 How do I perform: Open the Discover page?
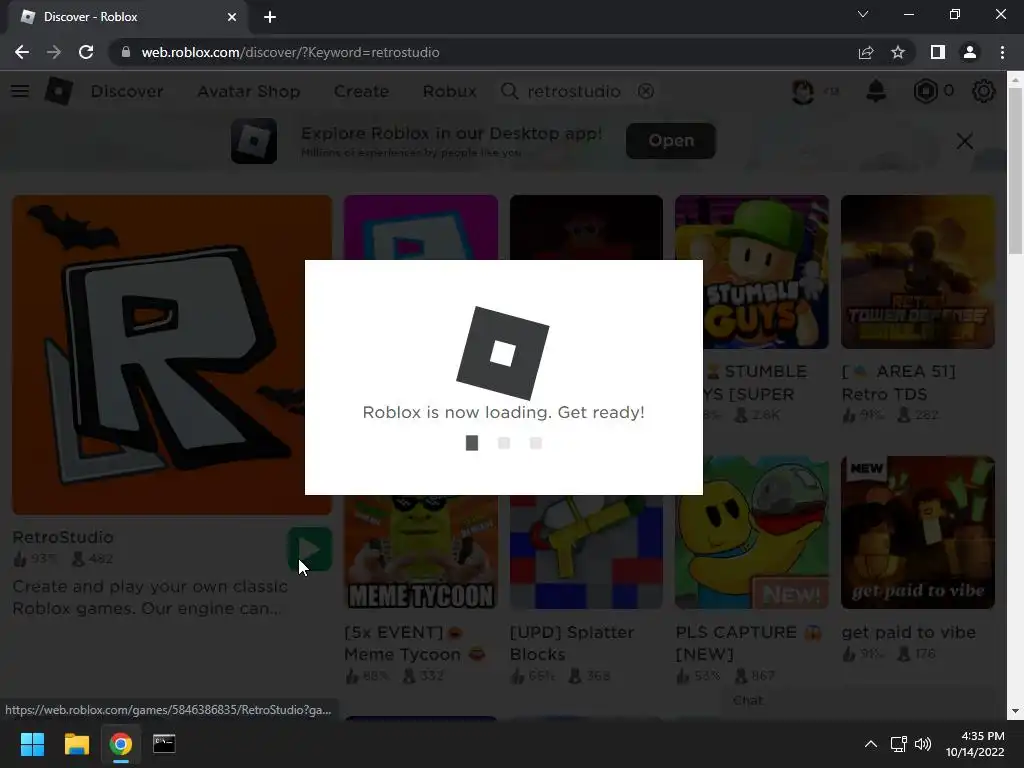coord(127,91)
